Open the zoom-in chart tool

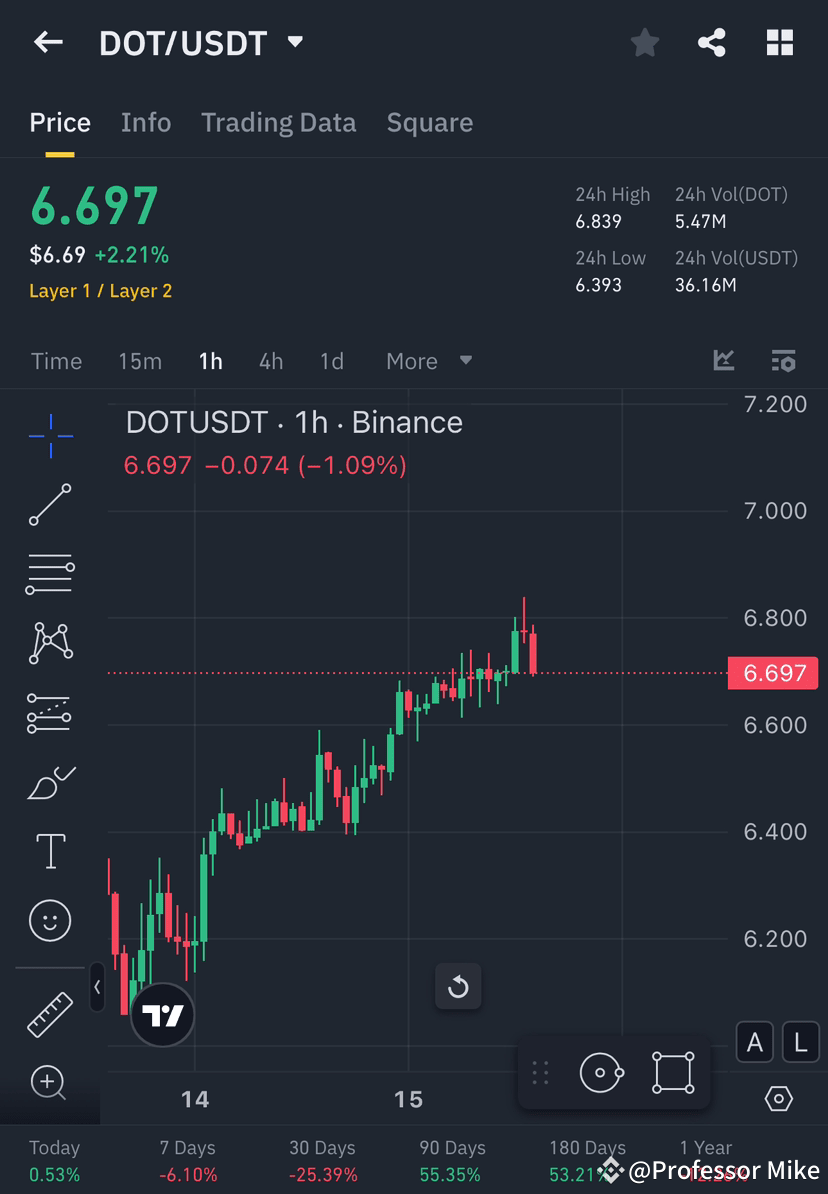point(50,1083)
